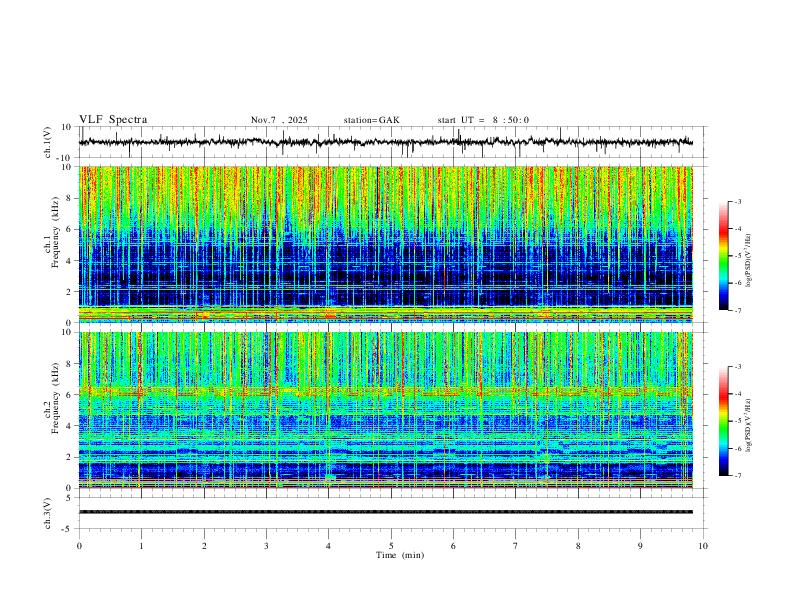Click the "6" kHz tick of ch.2 spectrogram
This screenshot has height=612, width=792.
pos(69,395)
